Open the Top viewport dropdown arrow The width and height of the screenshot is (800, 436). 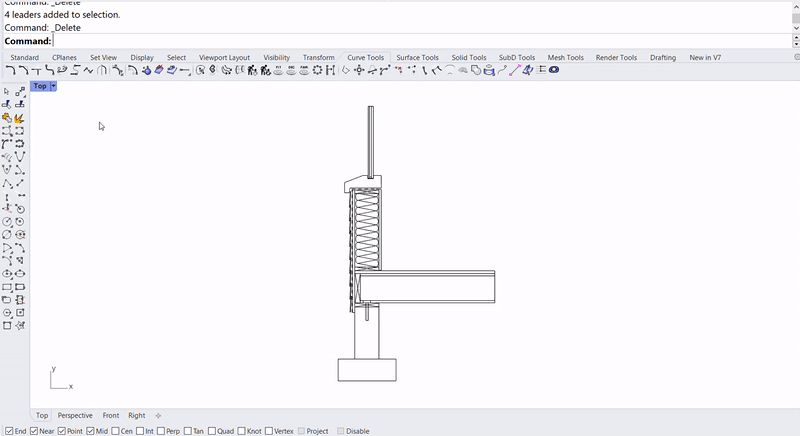[x=53, y=87]
